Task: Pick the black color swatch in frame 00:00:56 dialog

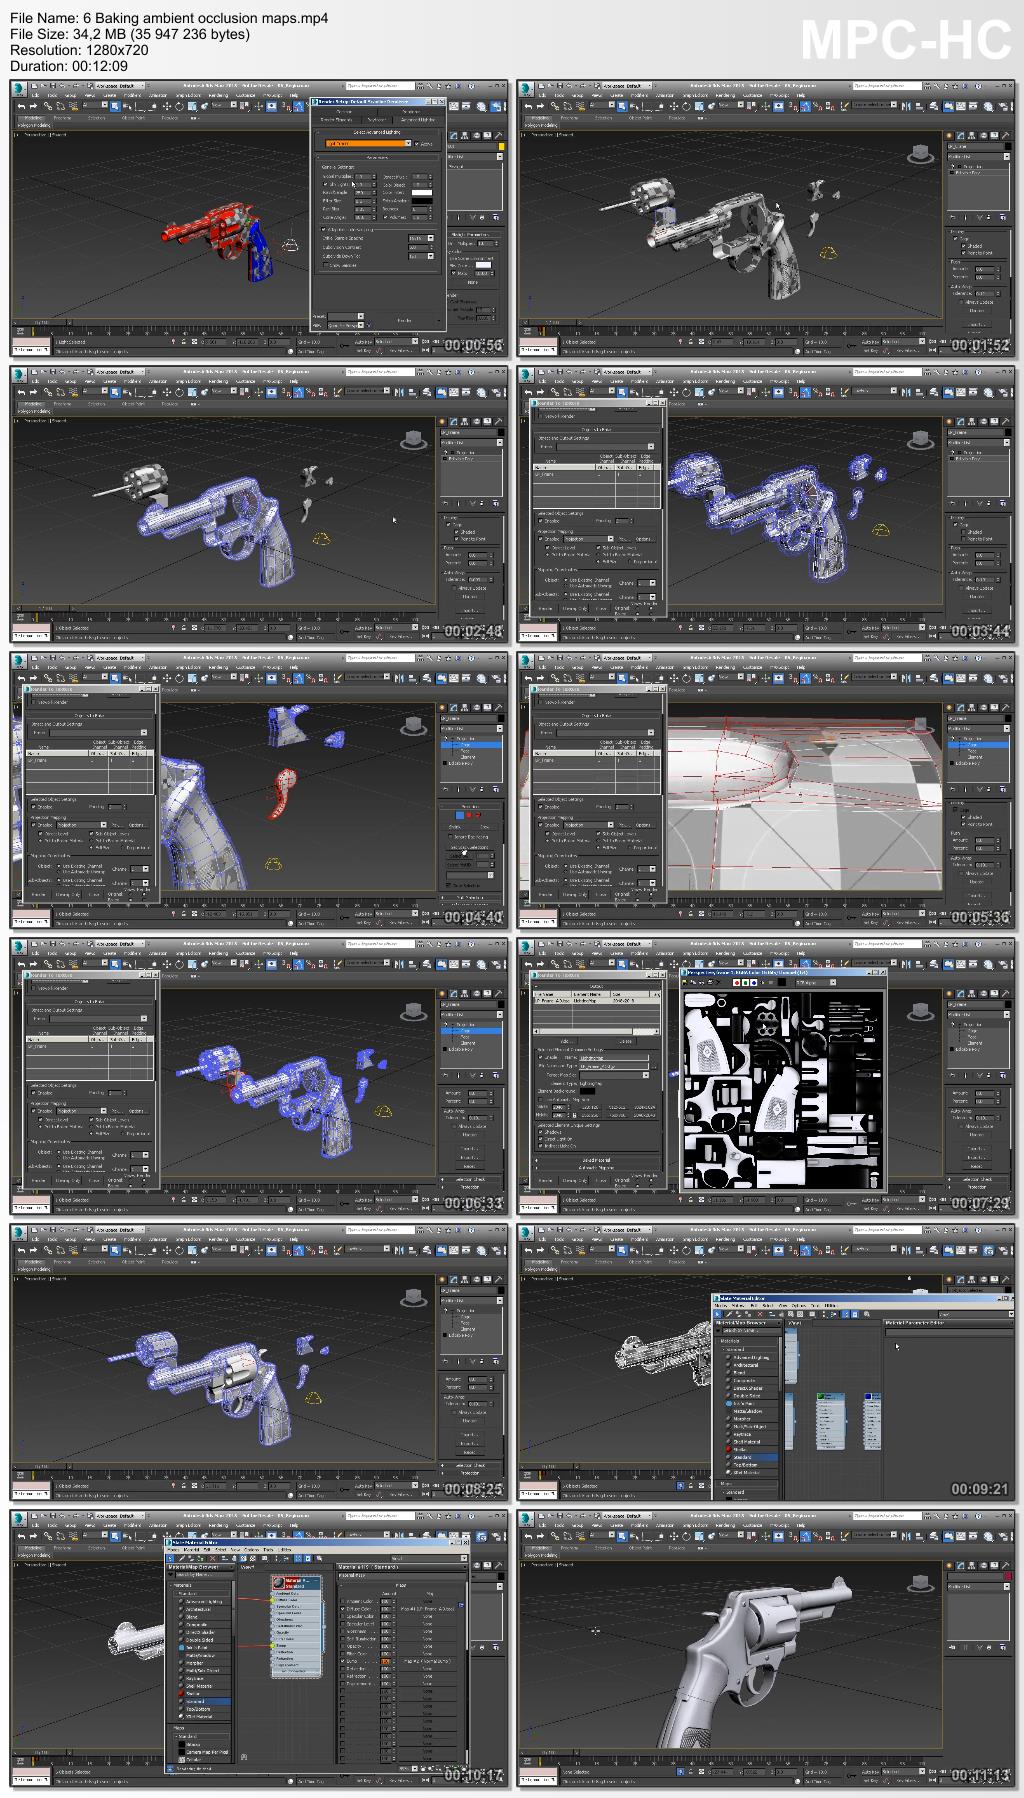Action: point(423,201)
